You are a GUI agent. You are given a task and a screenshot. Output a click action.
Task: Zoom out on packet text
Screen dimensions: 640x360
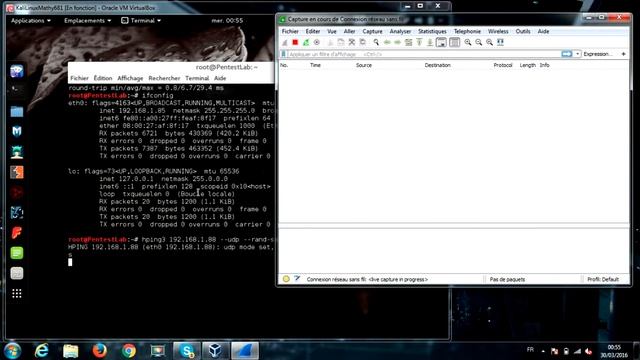[478, 42]
